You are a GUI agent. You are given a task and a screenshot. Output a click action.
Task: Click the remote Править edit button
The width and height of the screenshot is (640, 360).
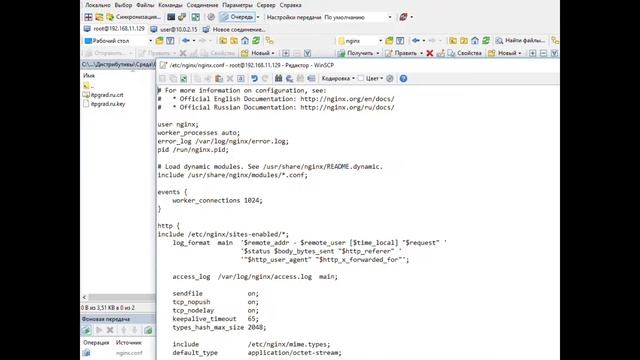[401, 53]
